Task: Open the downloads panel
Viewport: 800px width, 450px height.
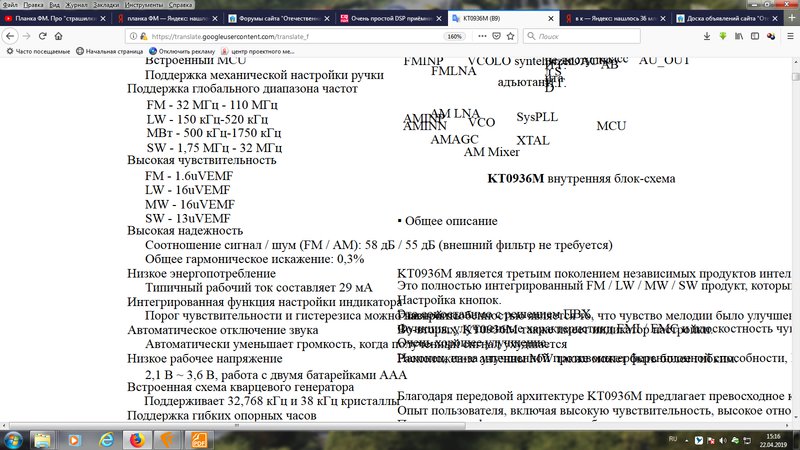Action: (707, 36)
